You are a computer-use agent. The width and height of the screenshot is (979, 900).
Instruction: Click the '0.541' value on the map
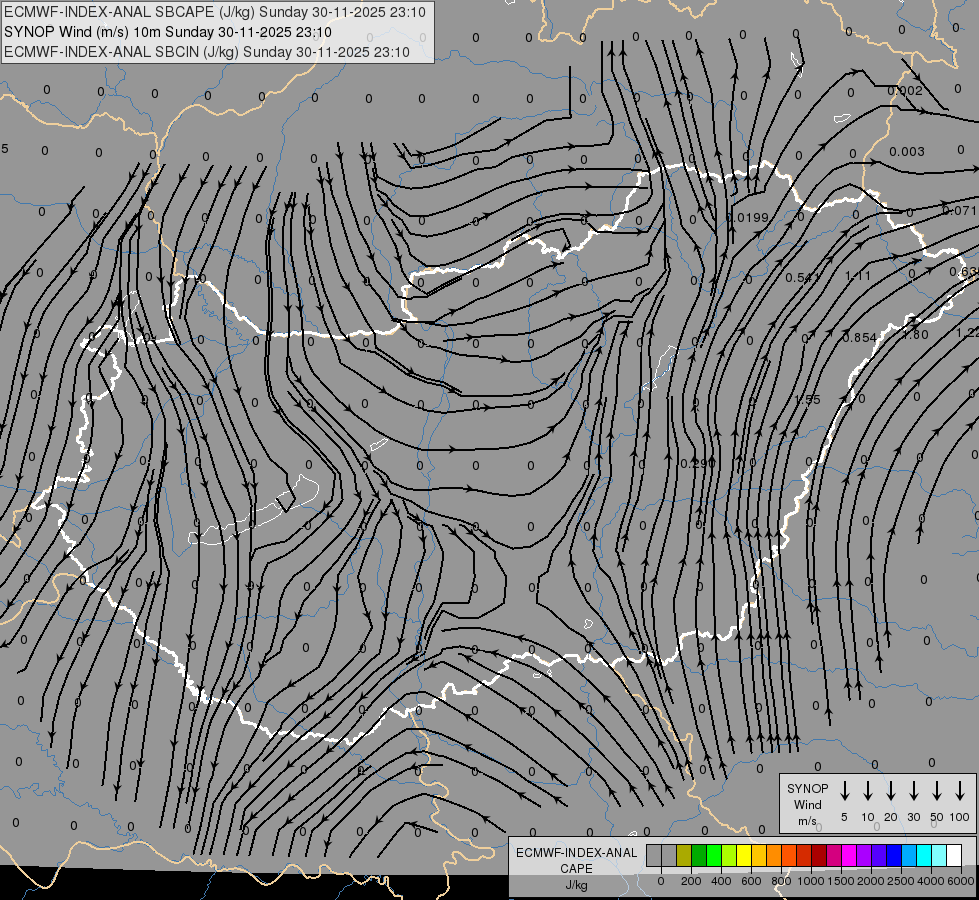tap(803, 277)
